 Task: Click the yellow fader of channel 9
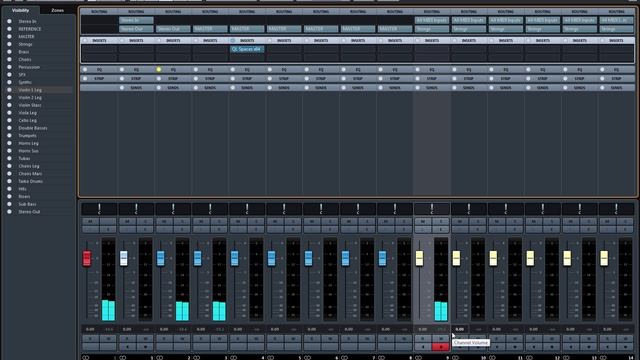click(419, 258)
